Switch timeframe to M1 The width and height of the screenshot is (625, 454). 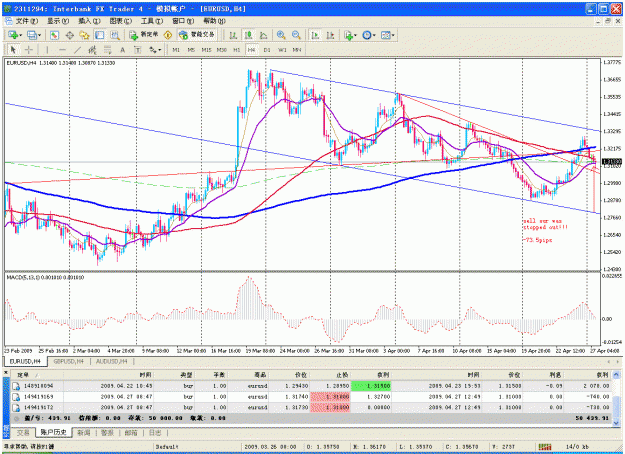(176, 50)
